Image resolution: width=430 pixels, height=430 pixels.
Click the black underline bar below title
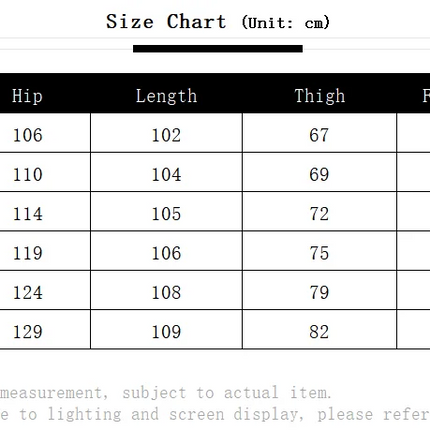(218, 49)
